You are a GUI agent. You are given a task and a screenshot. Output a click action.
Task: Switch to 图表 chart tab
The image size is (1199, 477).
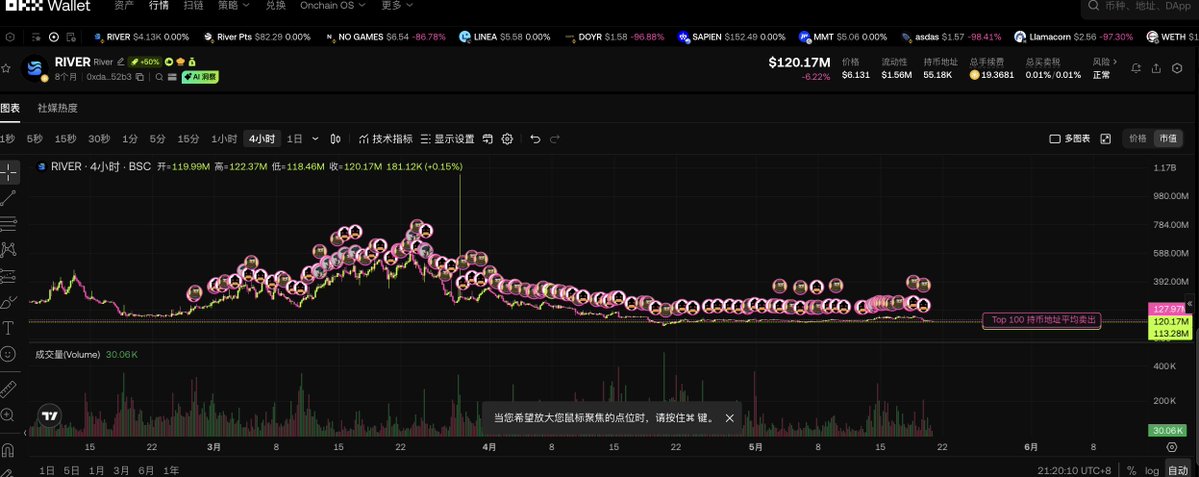coord(10,108)
